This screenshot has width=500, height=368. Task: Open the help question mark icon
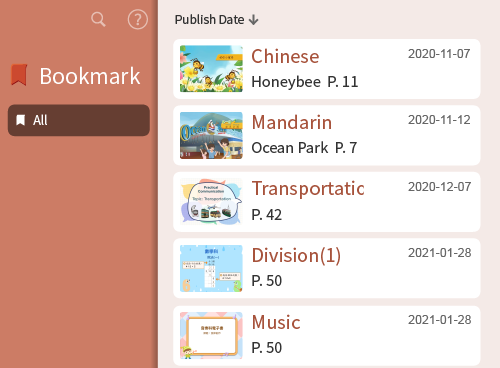(138, 19)
